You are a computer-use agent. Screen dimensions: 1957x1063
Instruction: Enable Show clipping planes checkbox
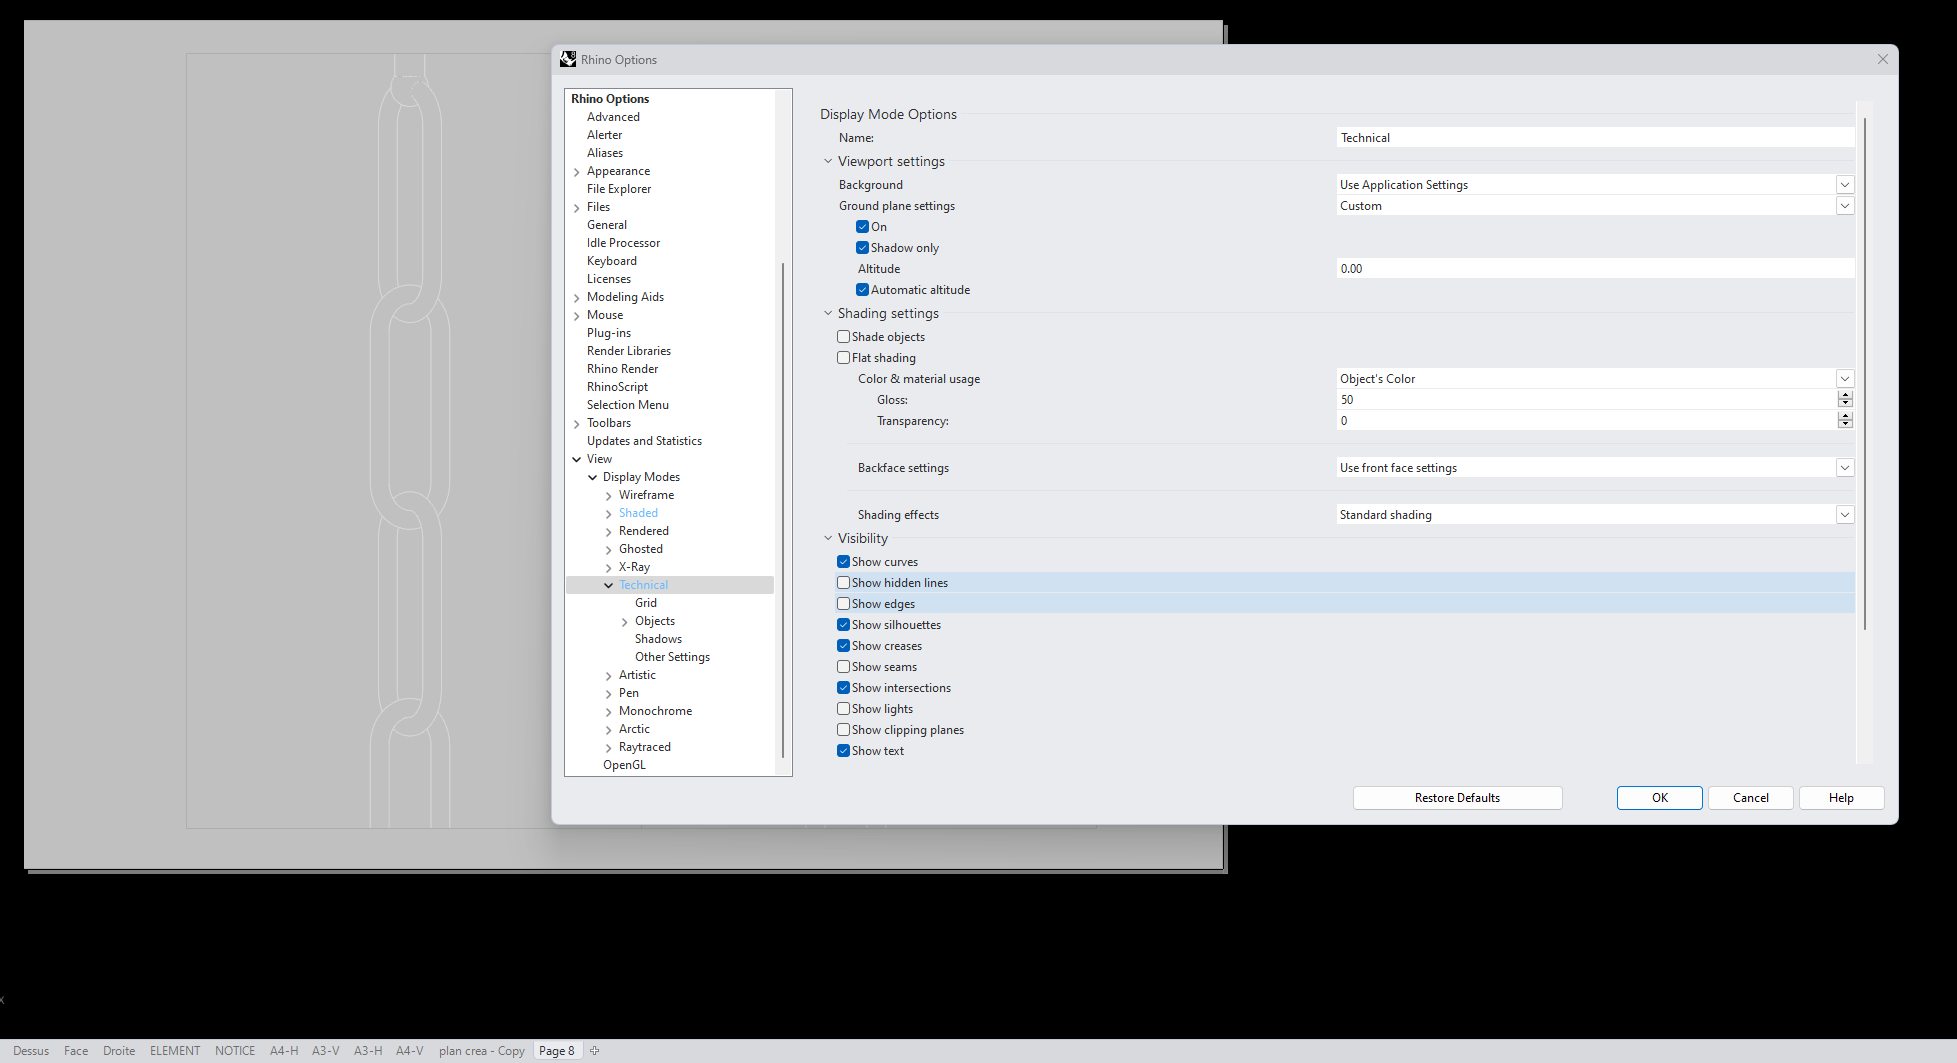843,730
